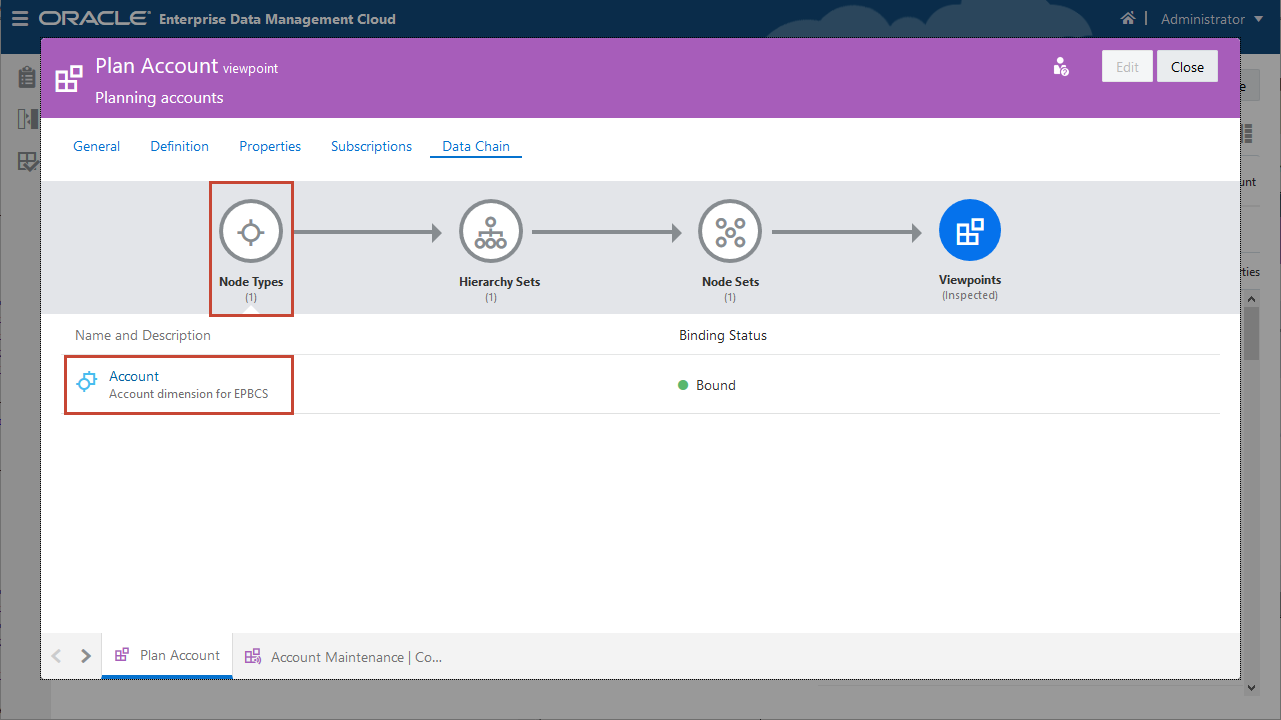This screenshot has height=720, width=1281.
Task: Click the 'Bound' status text
Action: (716, 385)
